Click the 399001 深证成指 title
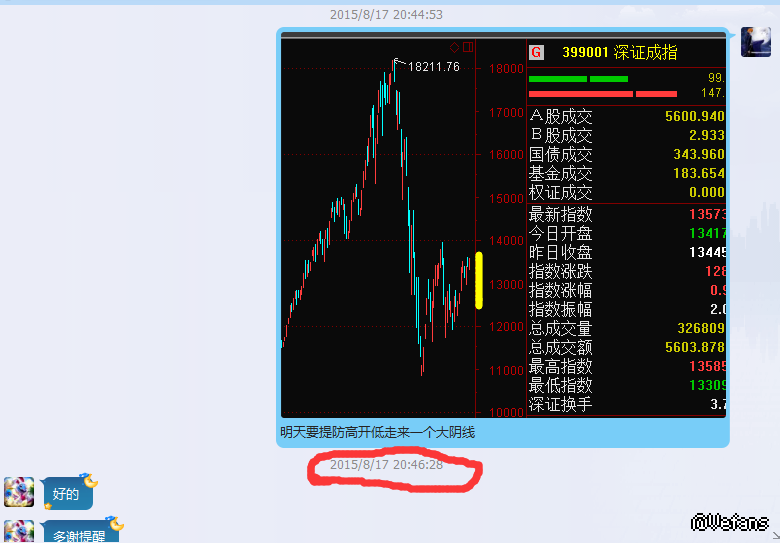The width and height of the screenshot is (780, 543). (620, 52)
